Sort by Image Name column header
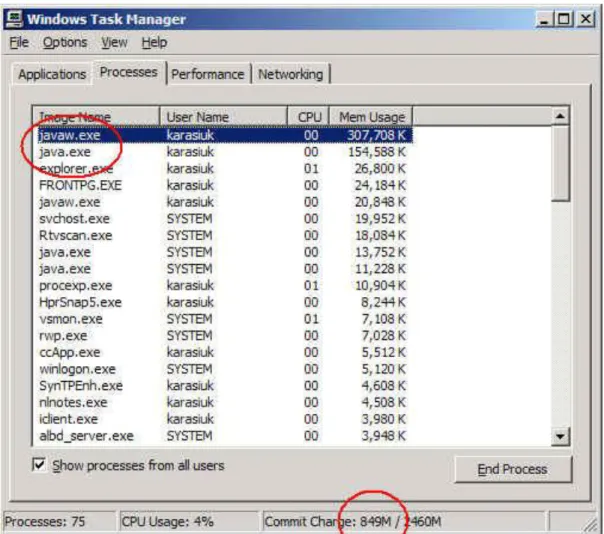Image resolution: width=604 pixels, height=534 pixels. point(96,116)
